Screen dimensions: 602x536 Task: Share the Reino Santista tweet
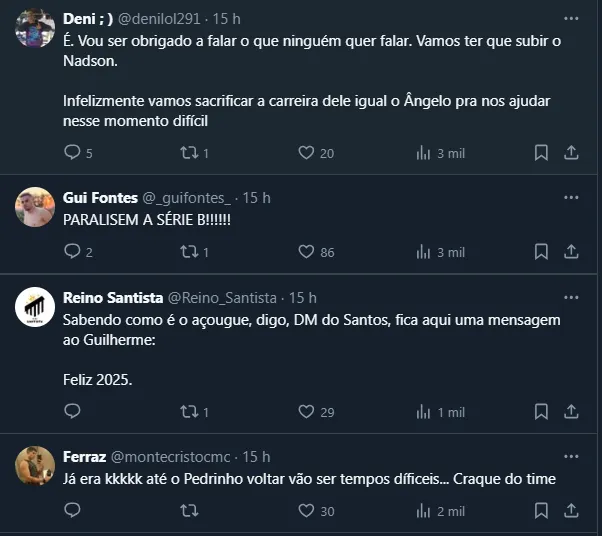[x=572, y=412]
